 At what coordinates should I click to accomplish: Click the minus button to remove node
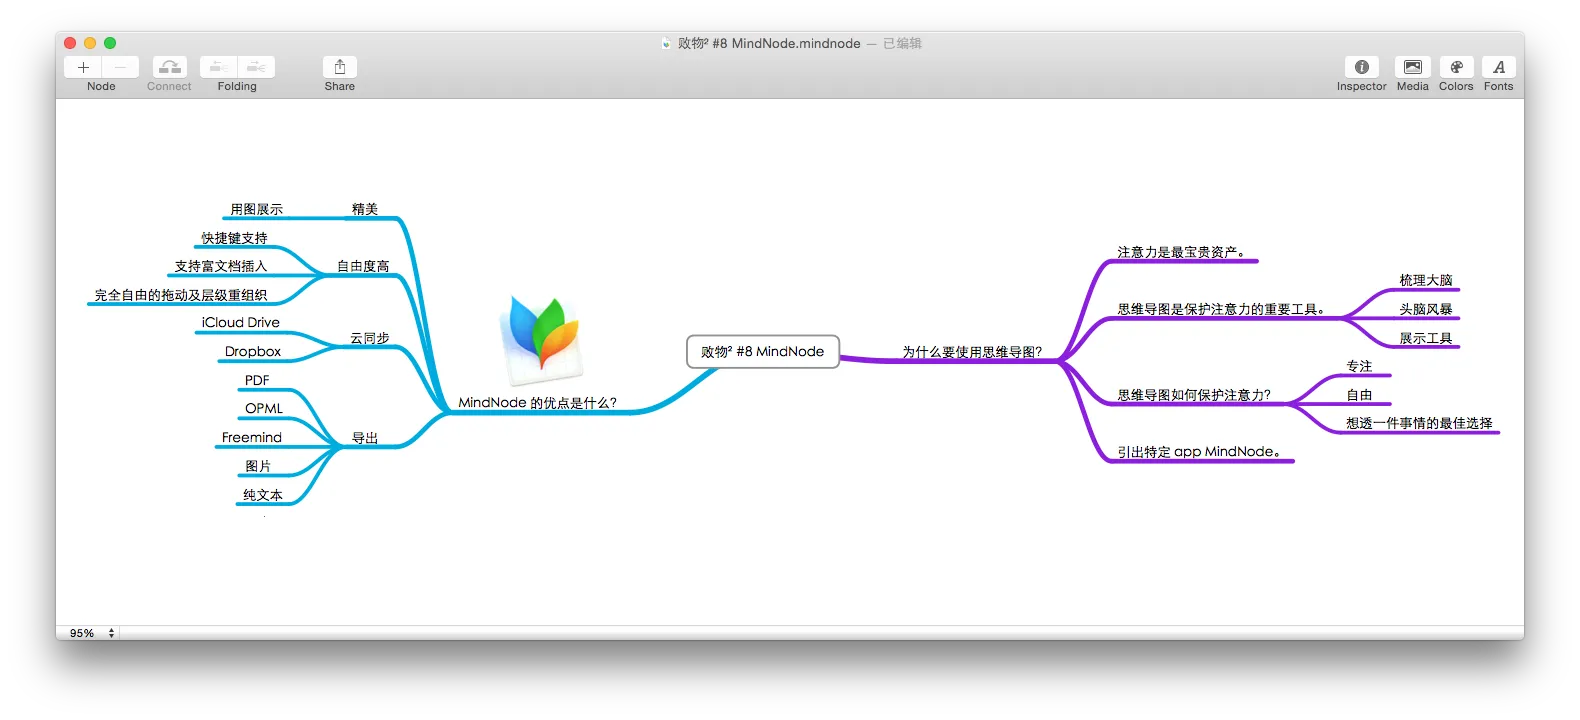(x=120, y=67)
